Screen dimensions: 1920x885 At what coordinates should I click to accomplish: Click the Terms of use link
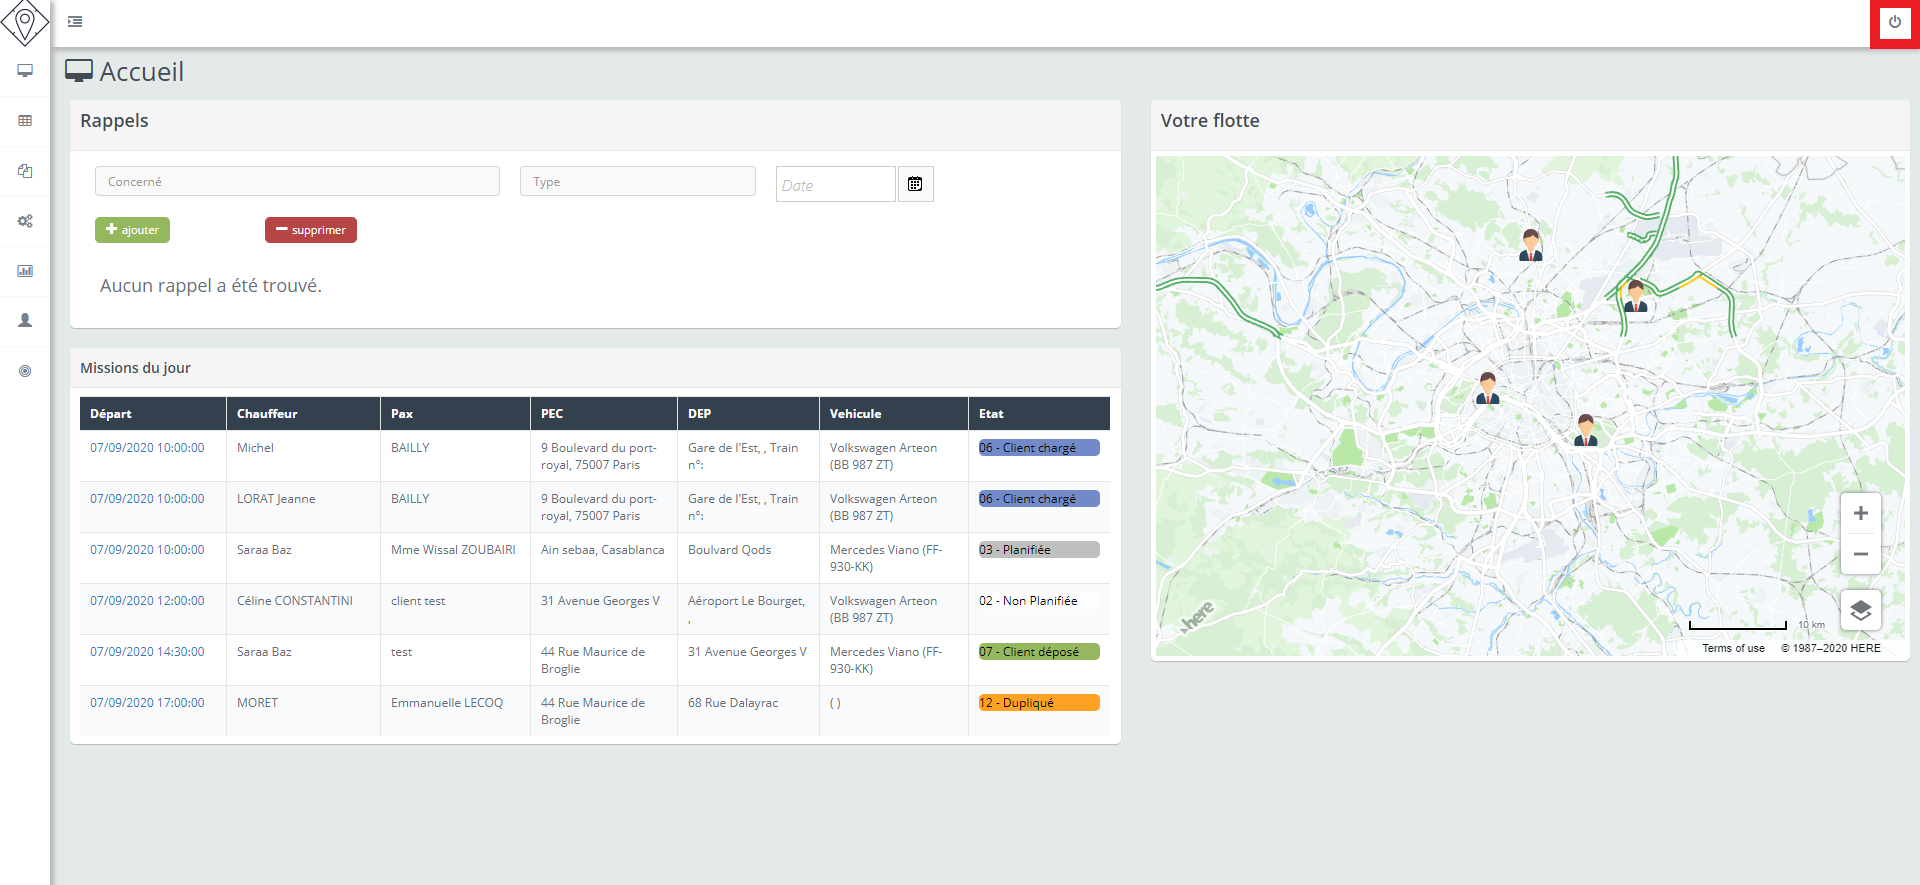pos(1733,648)
